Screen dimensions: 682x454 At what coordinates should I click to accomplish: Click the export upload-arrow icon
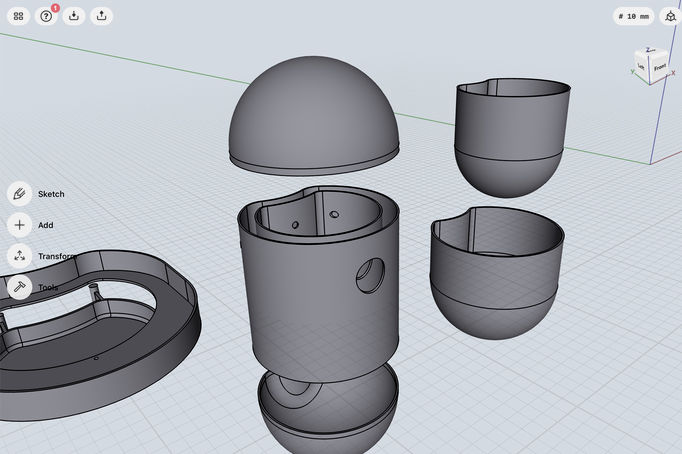(x=102, y=16)
